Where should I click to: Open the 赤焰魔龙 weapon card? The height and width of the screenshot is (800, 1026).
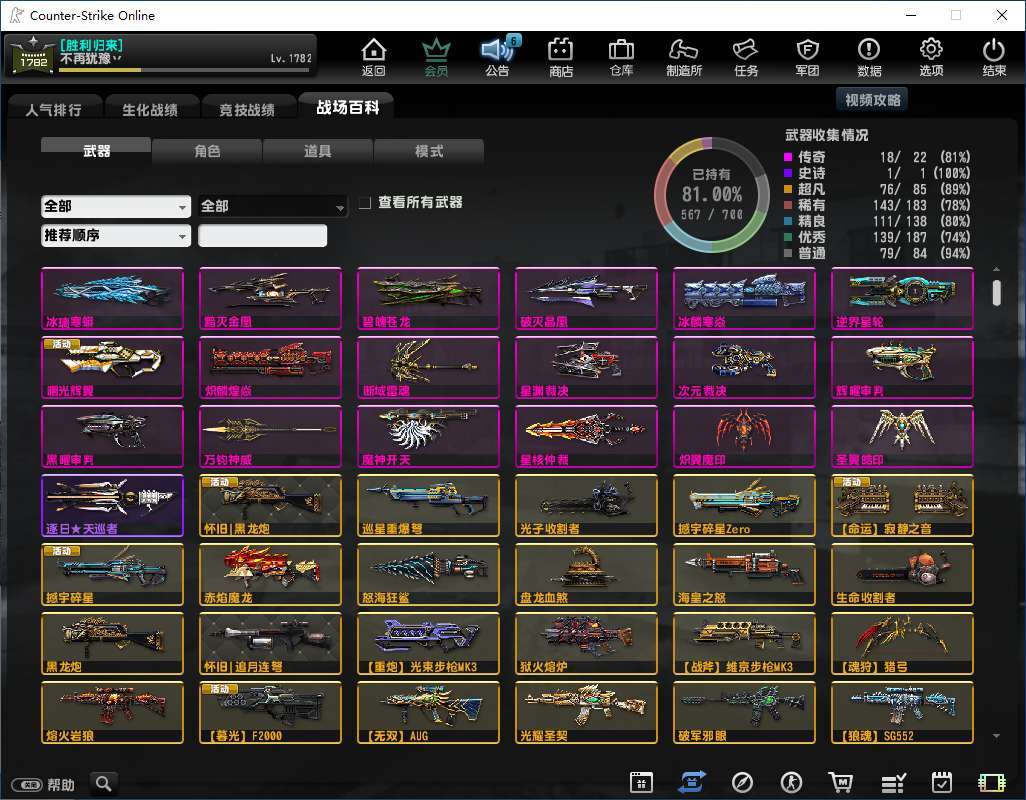click(x=270, y=574)
